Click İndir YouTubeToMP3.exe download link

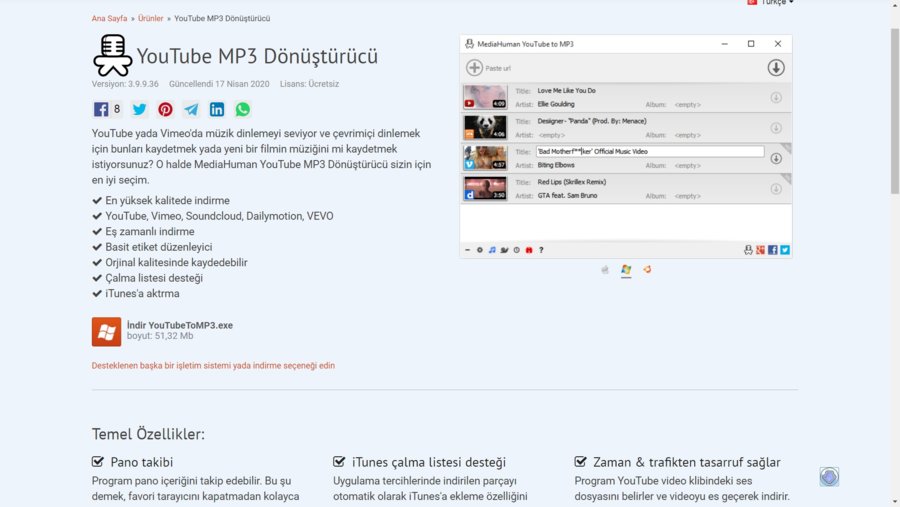180,325
